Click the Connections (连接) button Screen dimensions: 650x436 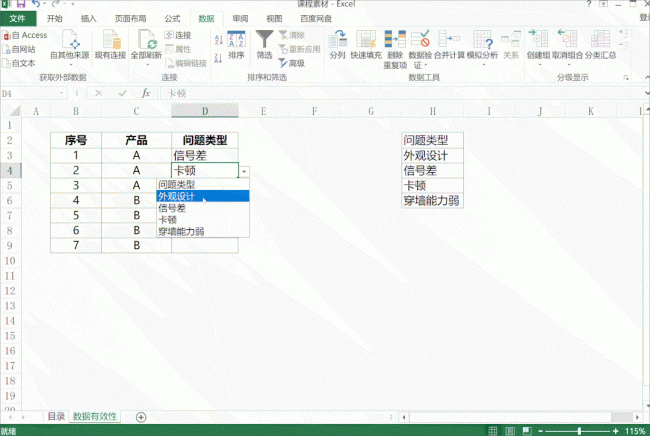click(178, 35)
